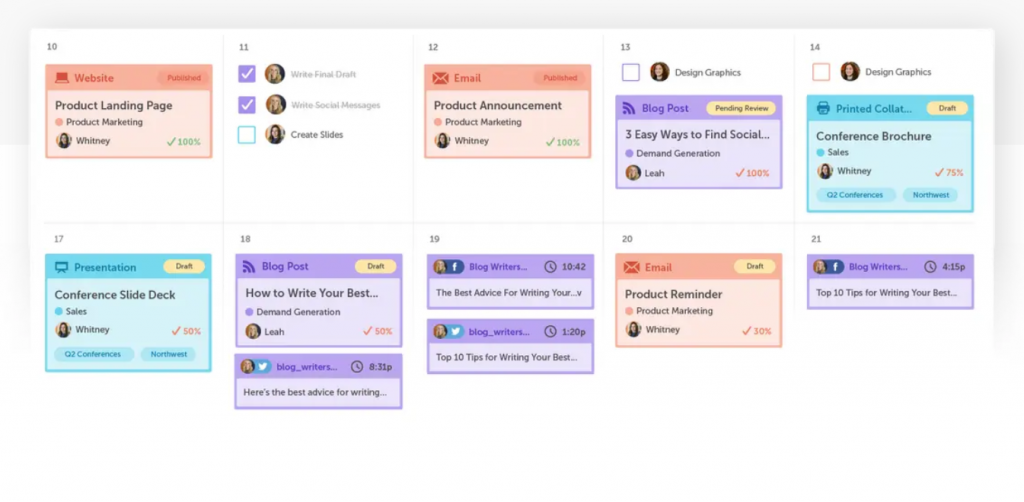Uncheck the Write Final Draft checkbox

point(247,74)
